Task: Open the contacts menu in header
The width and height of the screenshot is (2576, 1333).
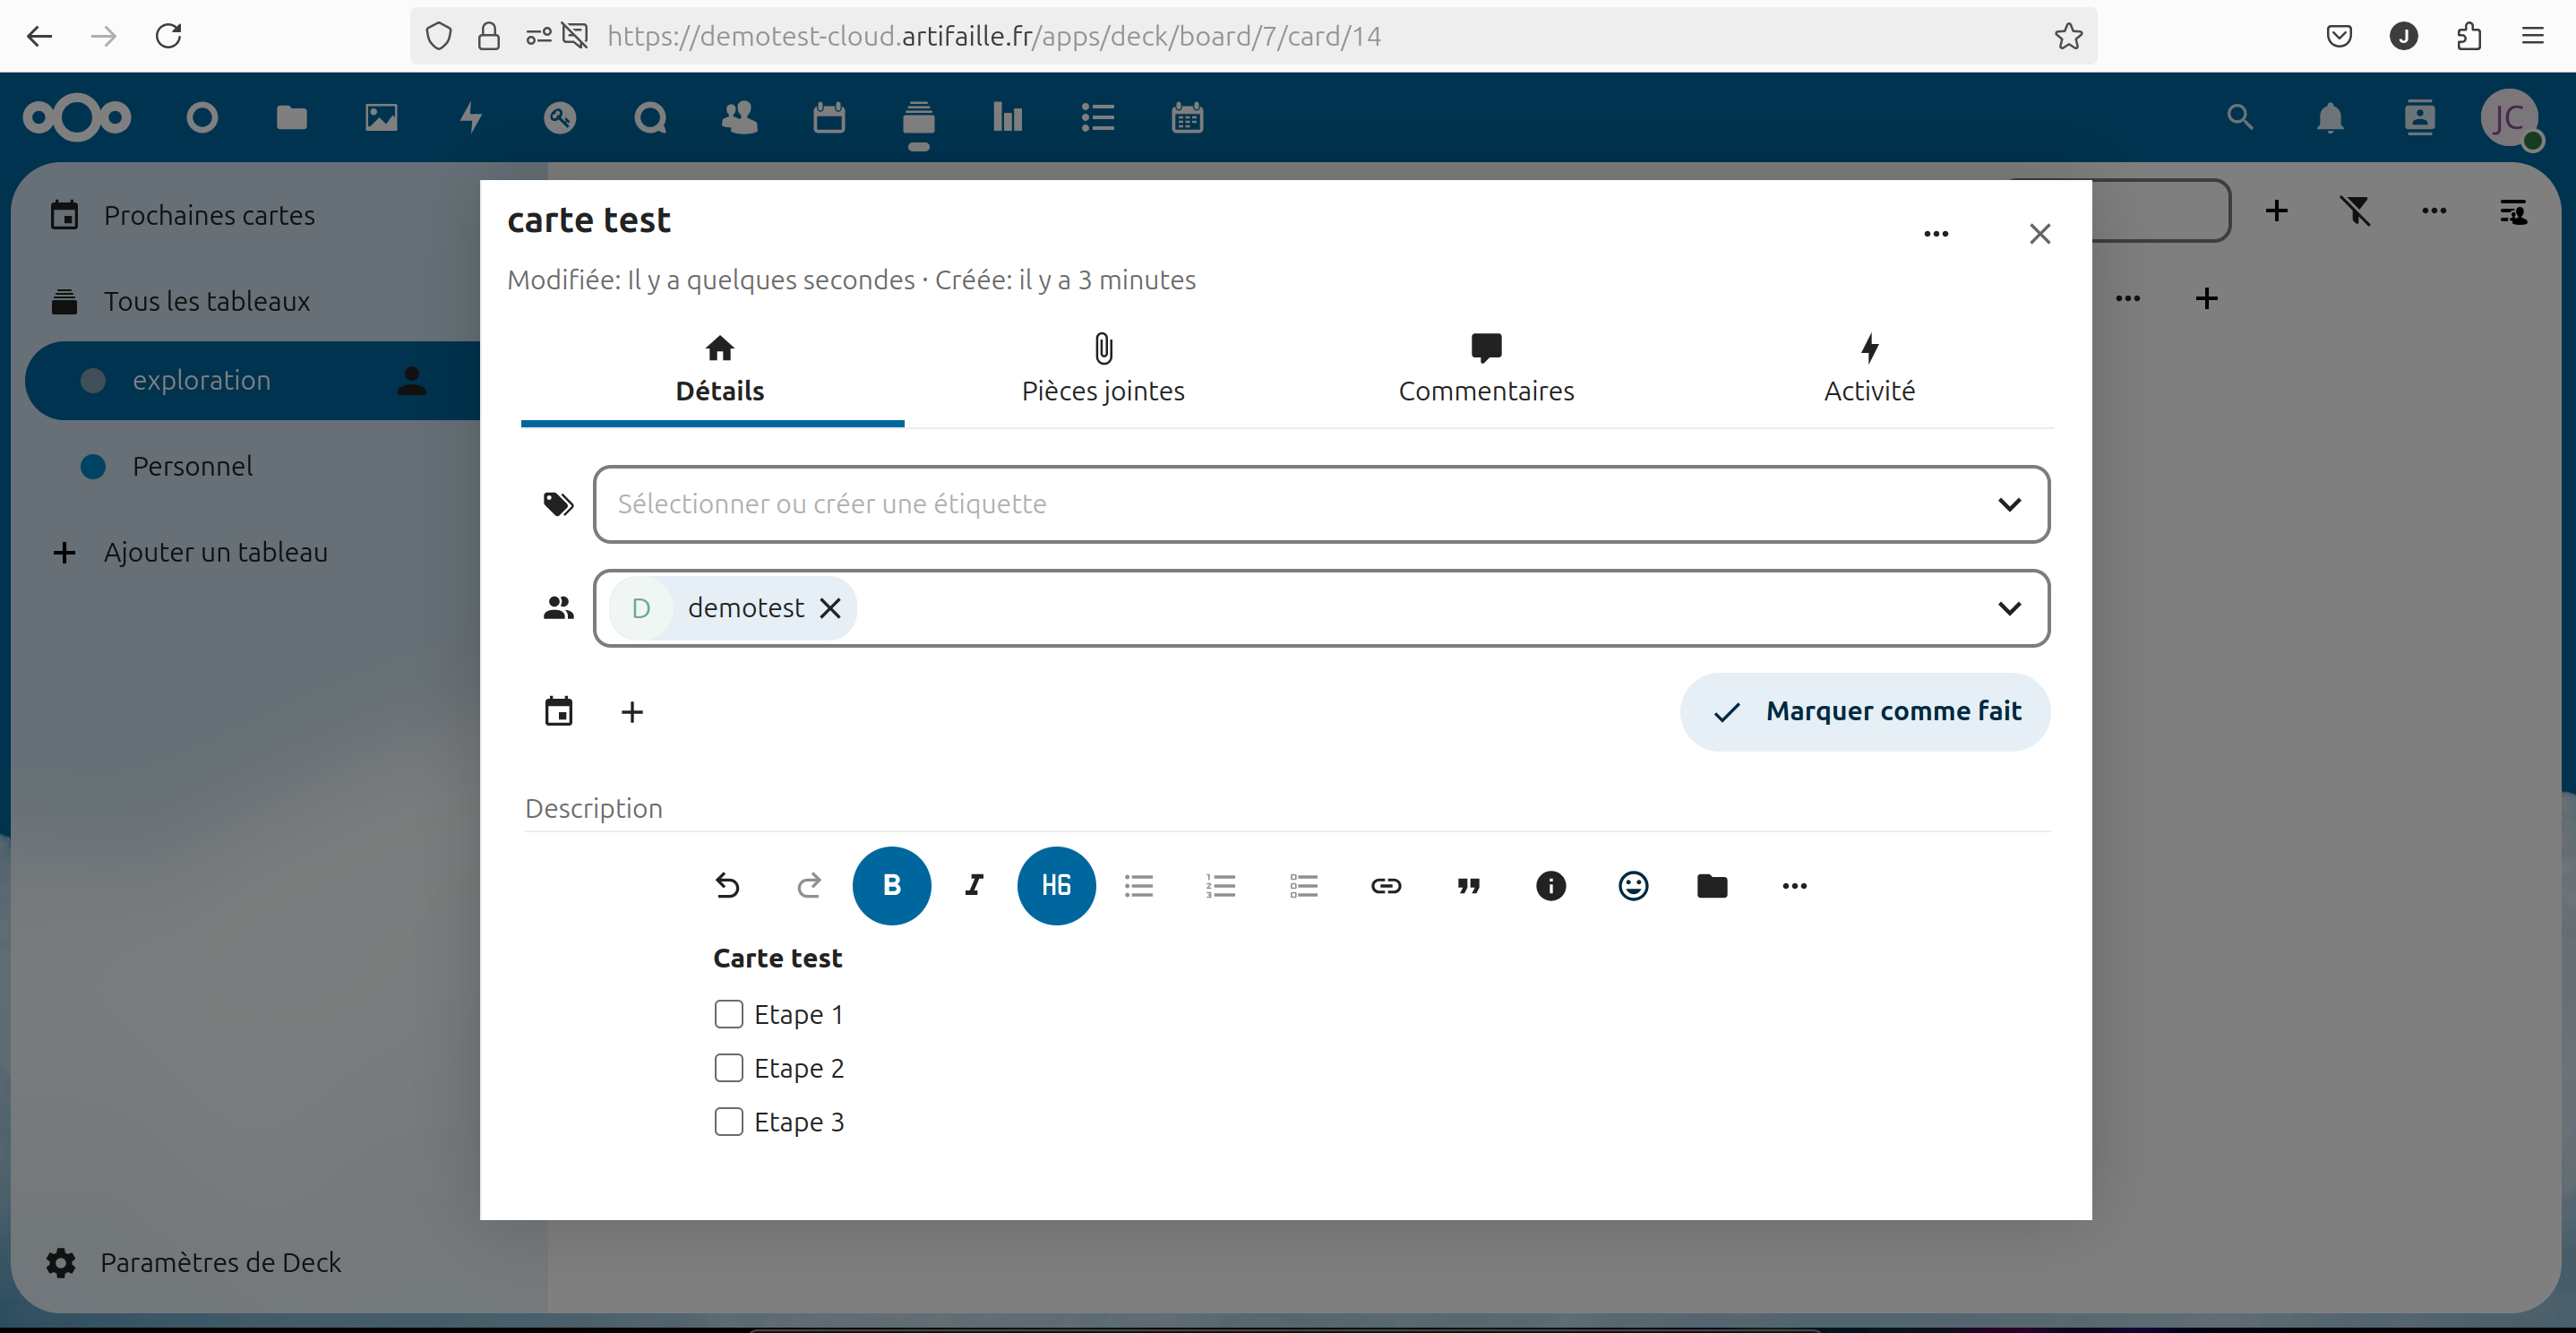Action: (2419, 118)
